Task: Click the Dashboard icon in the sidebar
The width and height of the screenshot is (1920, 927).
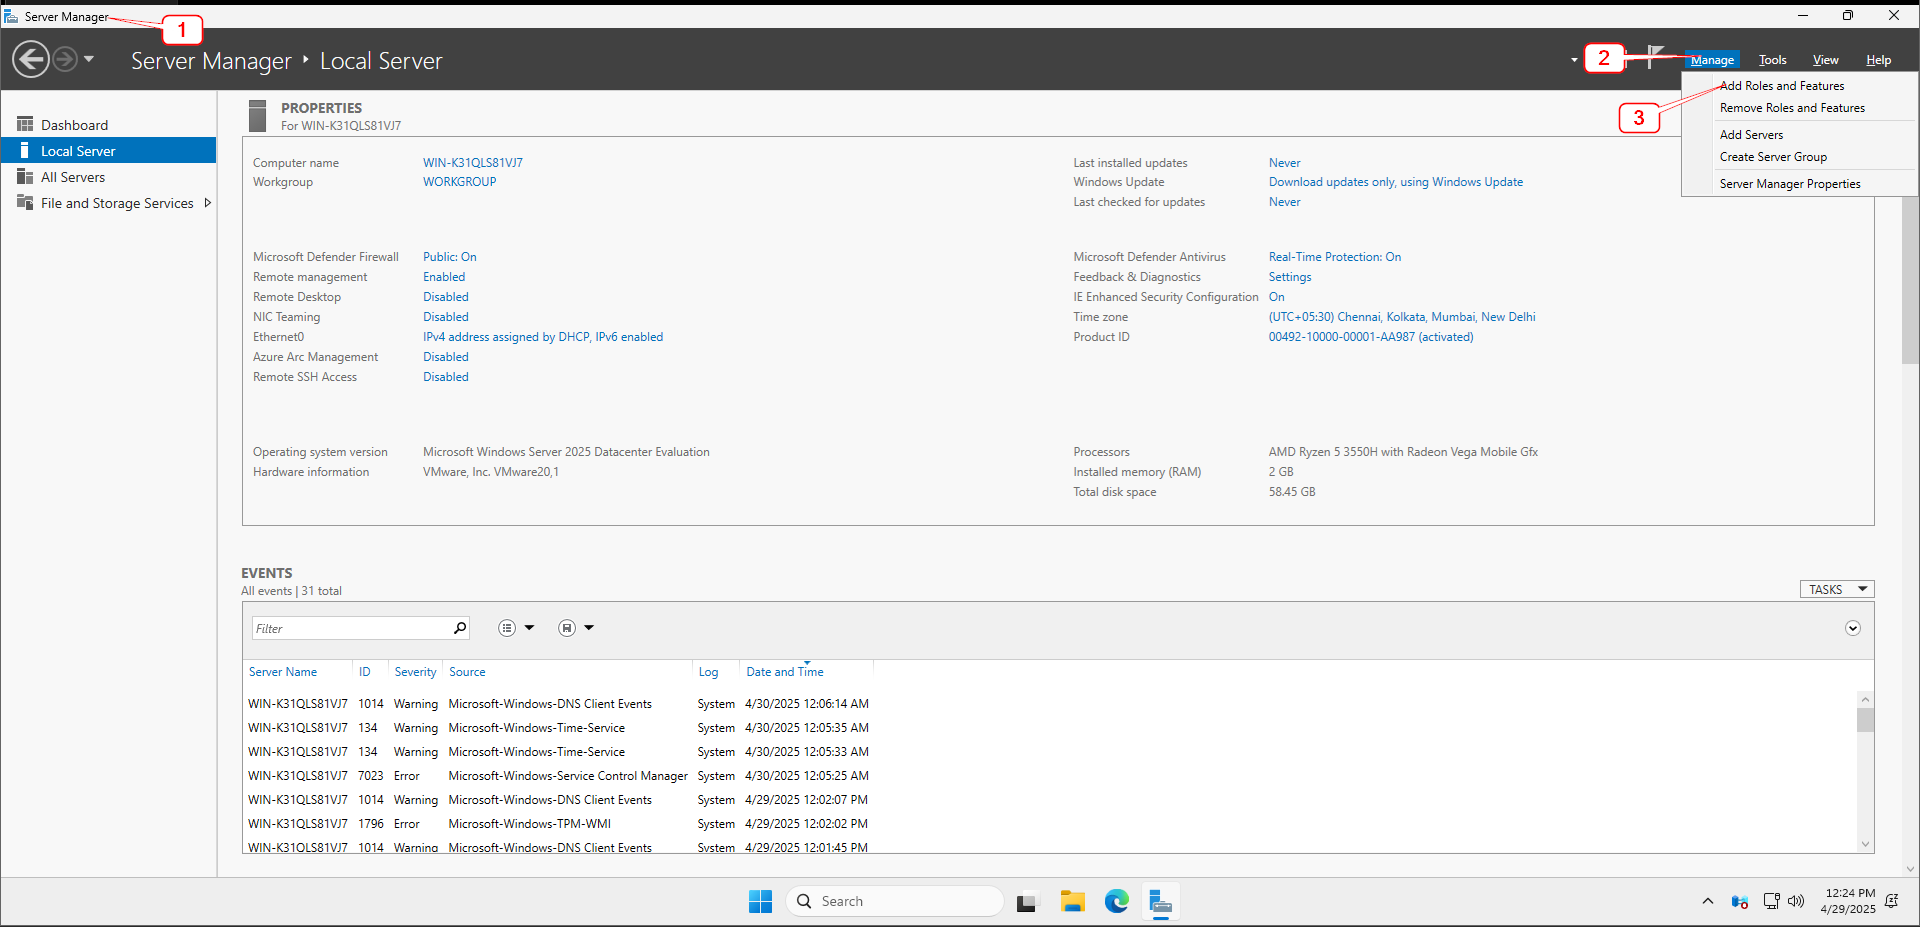Action: point(25,124)
